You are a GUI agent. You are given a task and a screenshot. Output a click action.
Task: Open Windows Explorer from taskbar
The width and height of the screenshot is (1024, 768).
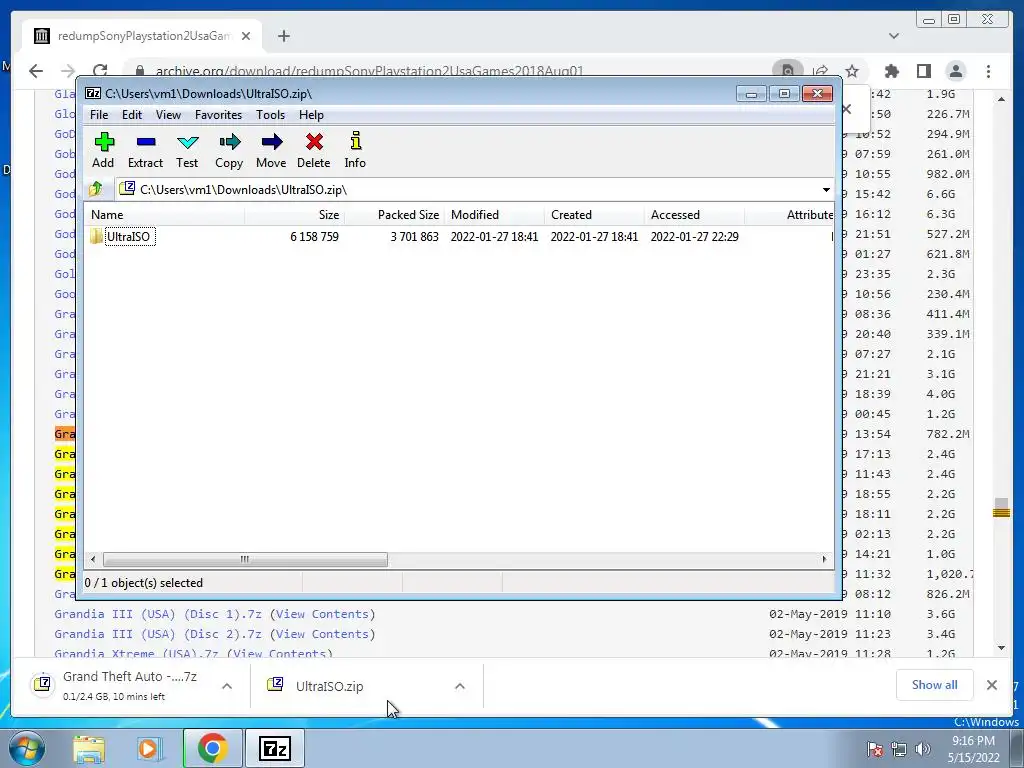89,749
